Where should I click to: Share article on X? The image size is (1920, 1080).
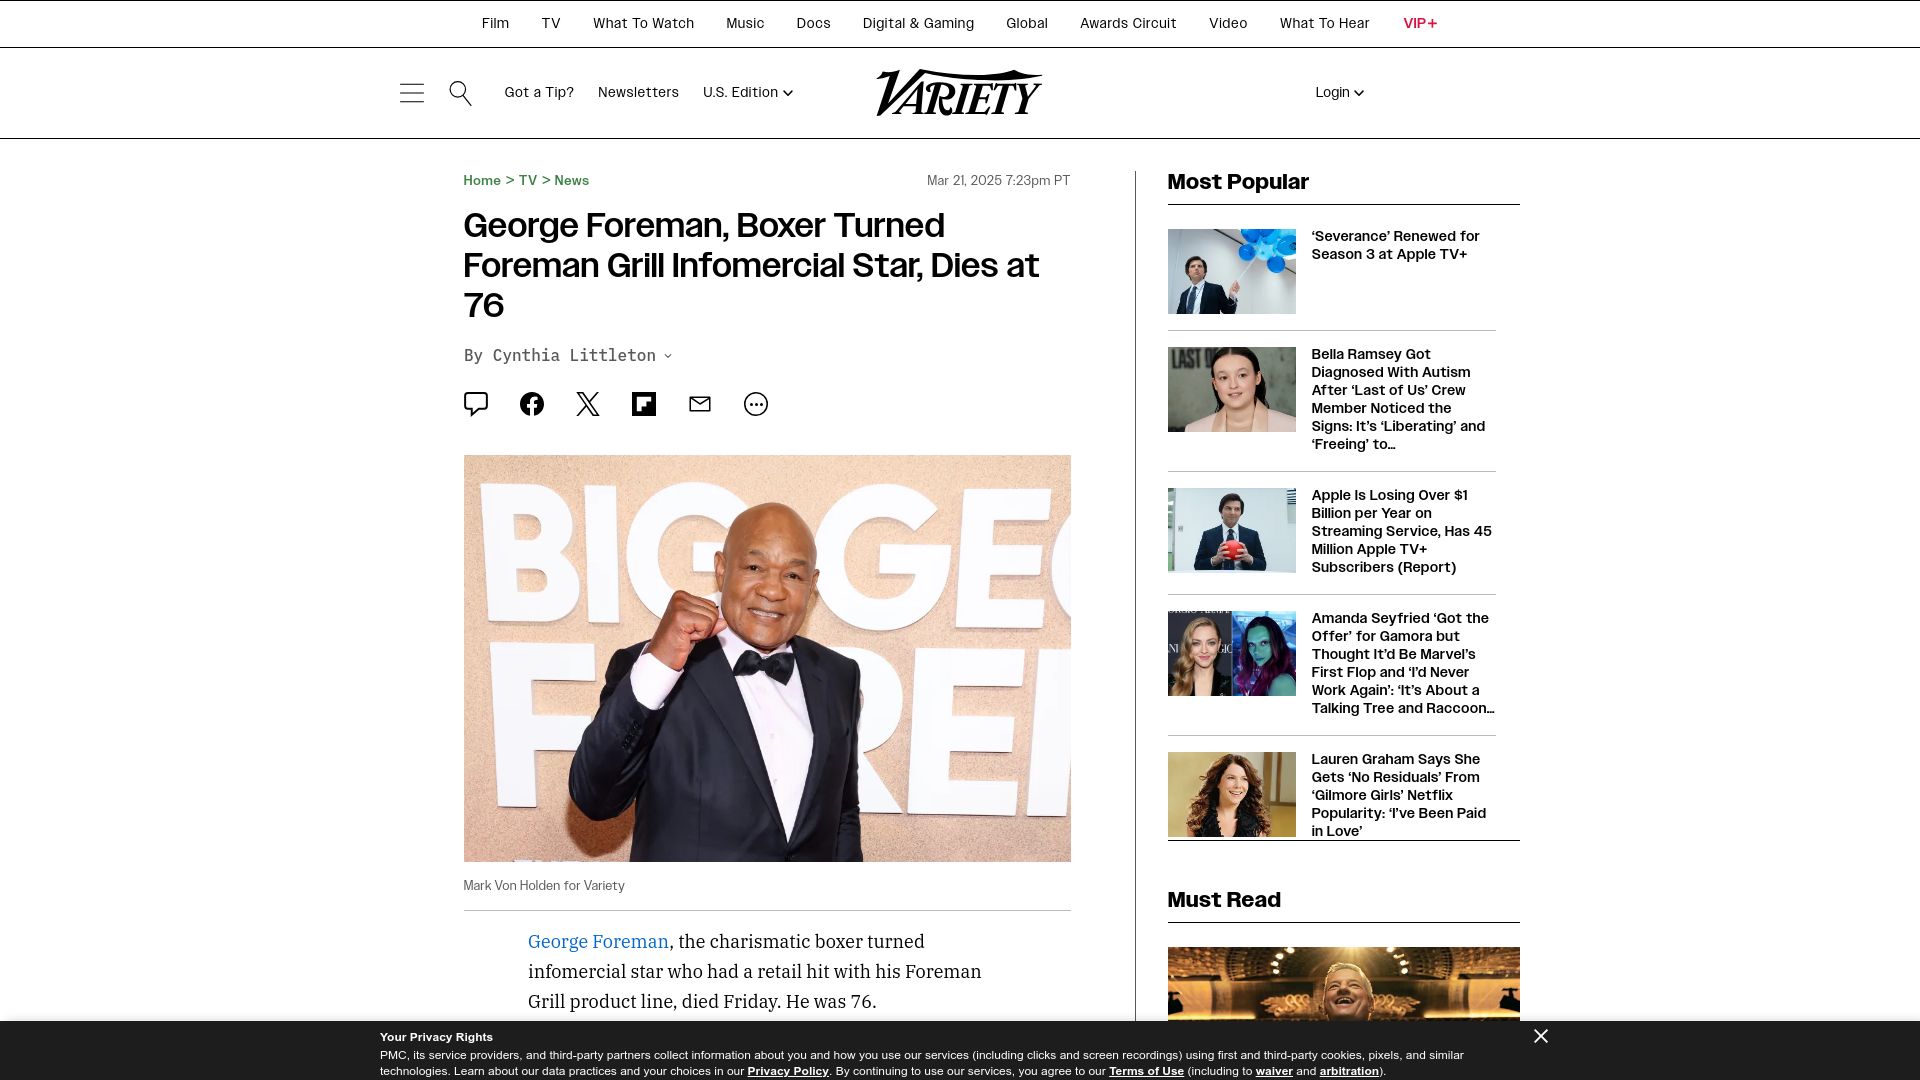[588, 404]
